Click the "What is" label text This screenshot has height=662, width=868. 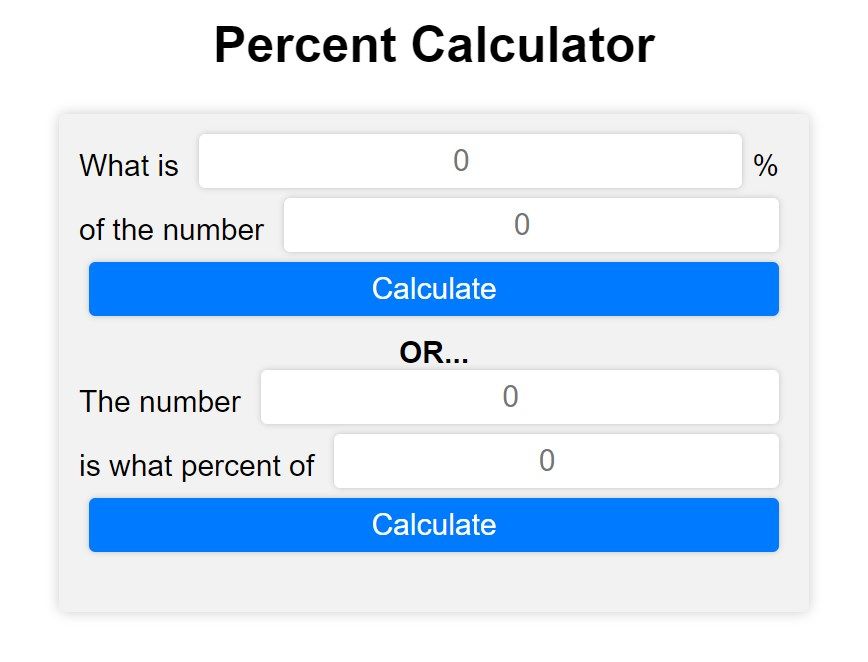coord(129,165)
